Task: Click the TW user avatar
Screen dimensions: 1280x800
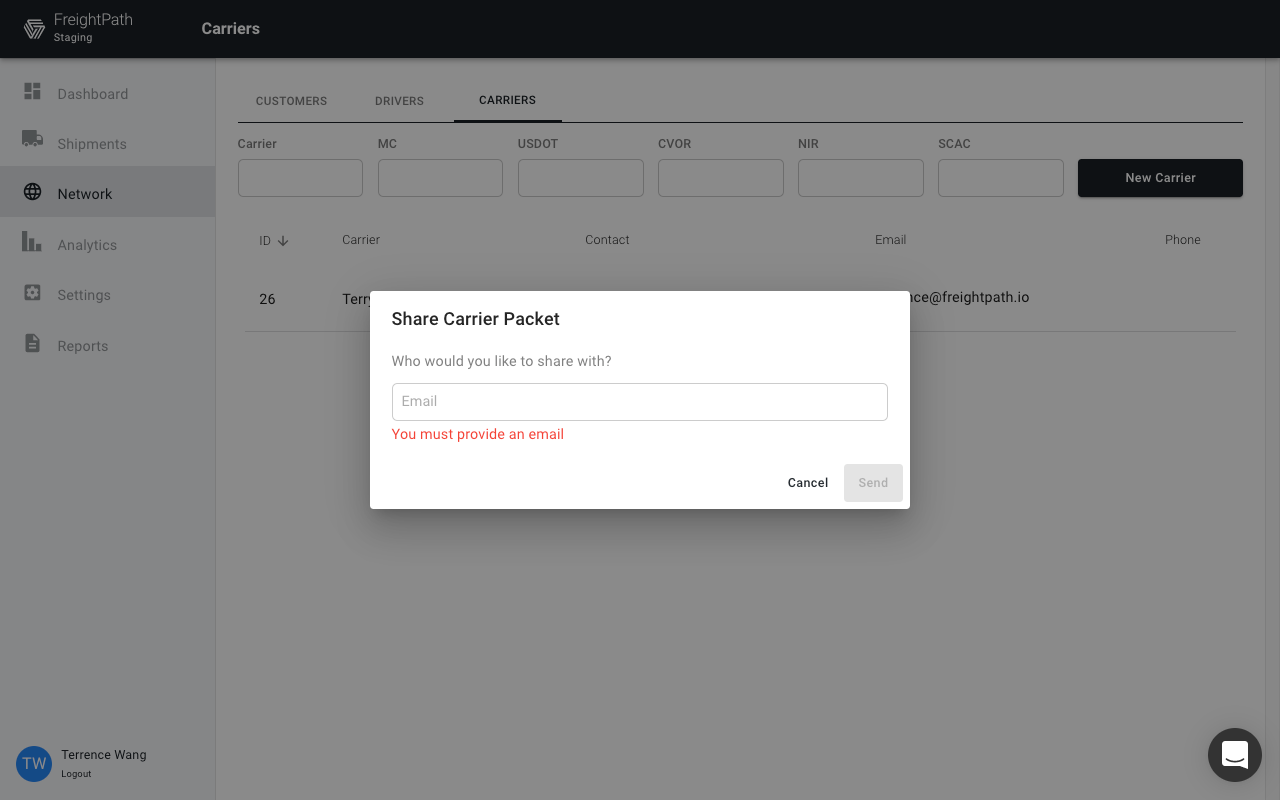Action: (34, 763)
